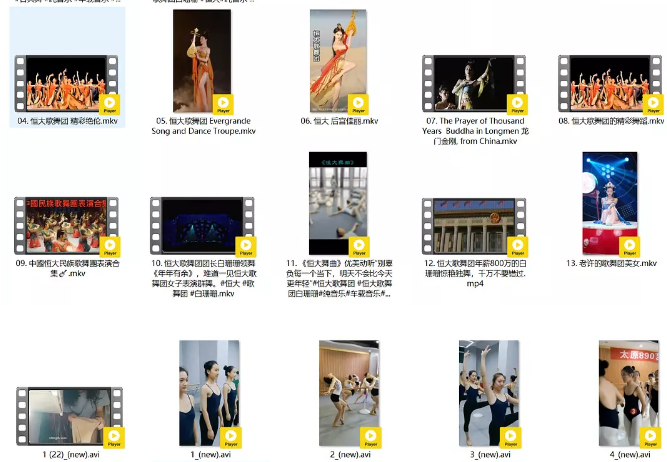Click the Player badge on file 05 thumbnail
This screenshot has height=462, width=667.
(223, 105)
